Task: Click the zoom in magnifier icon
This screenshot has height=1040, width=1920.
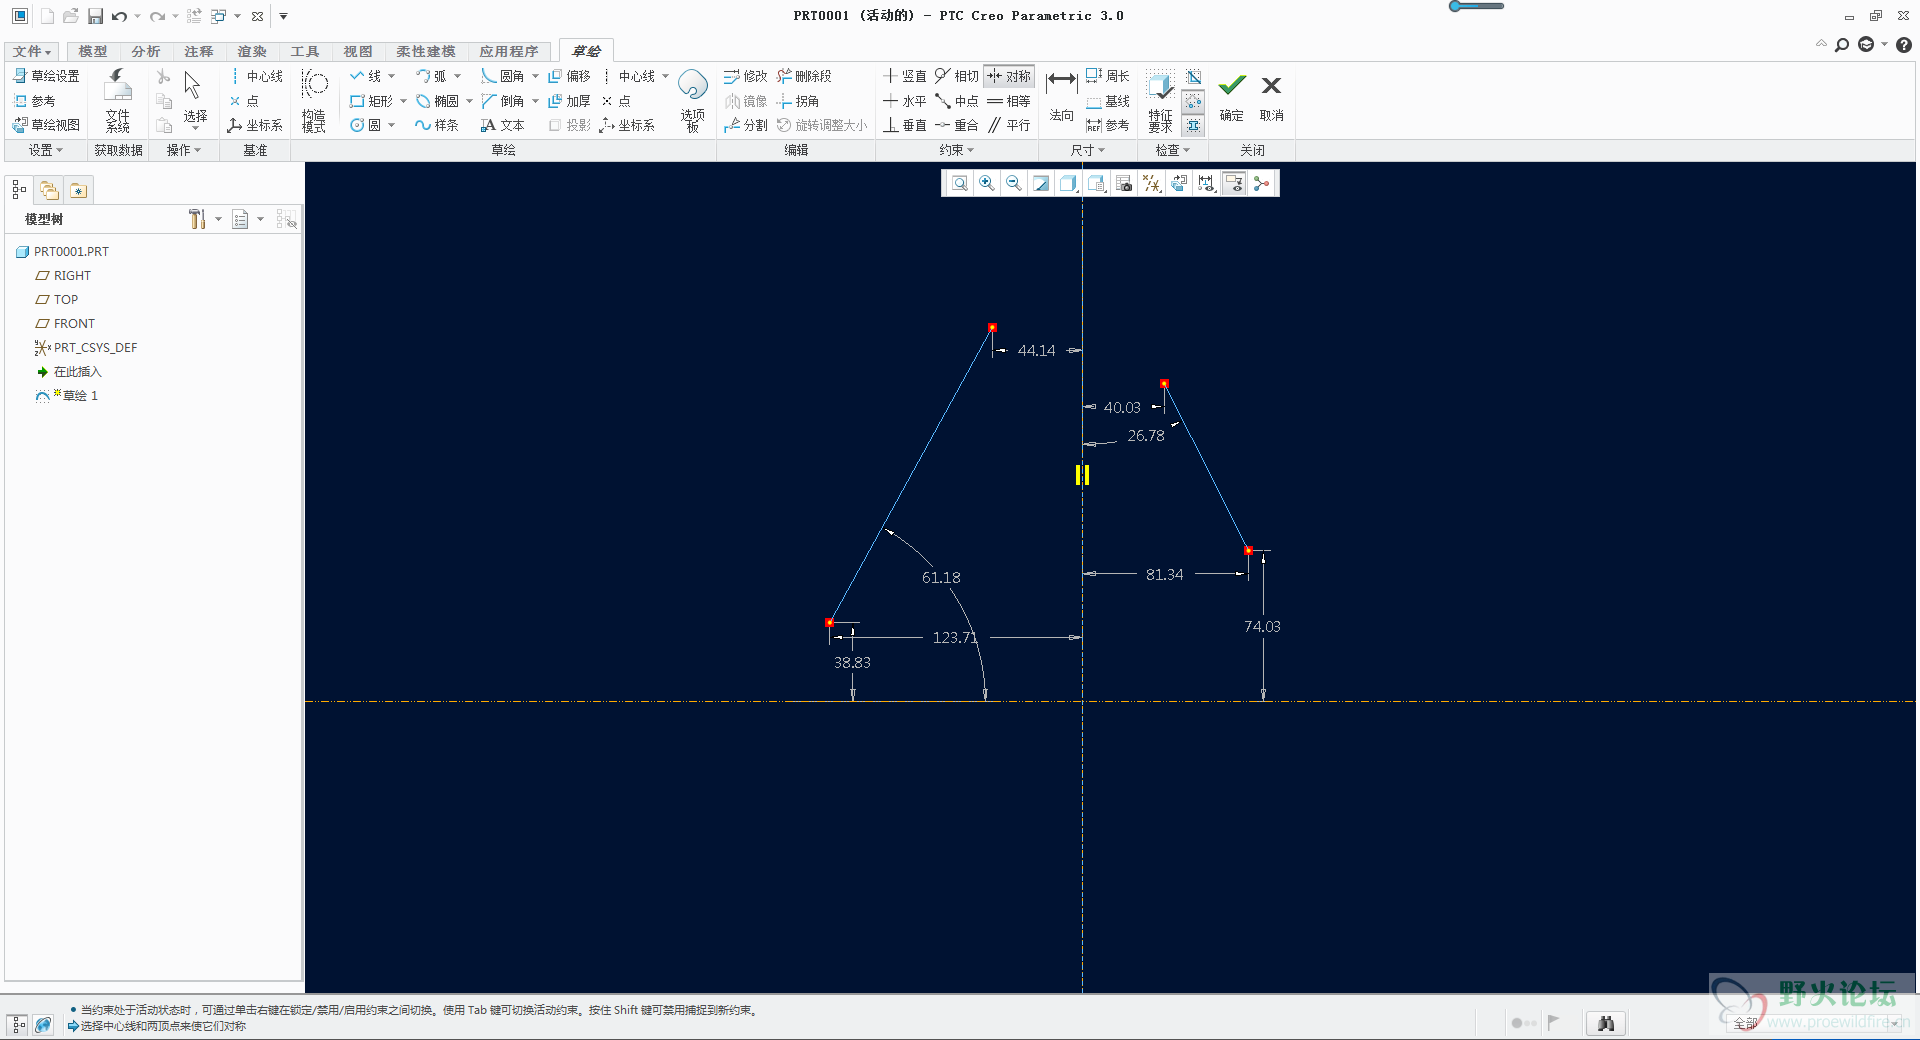Action: (987, 183)
